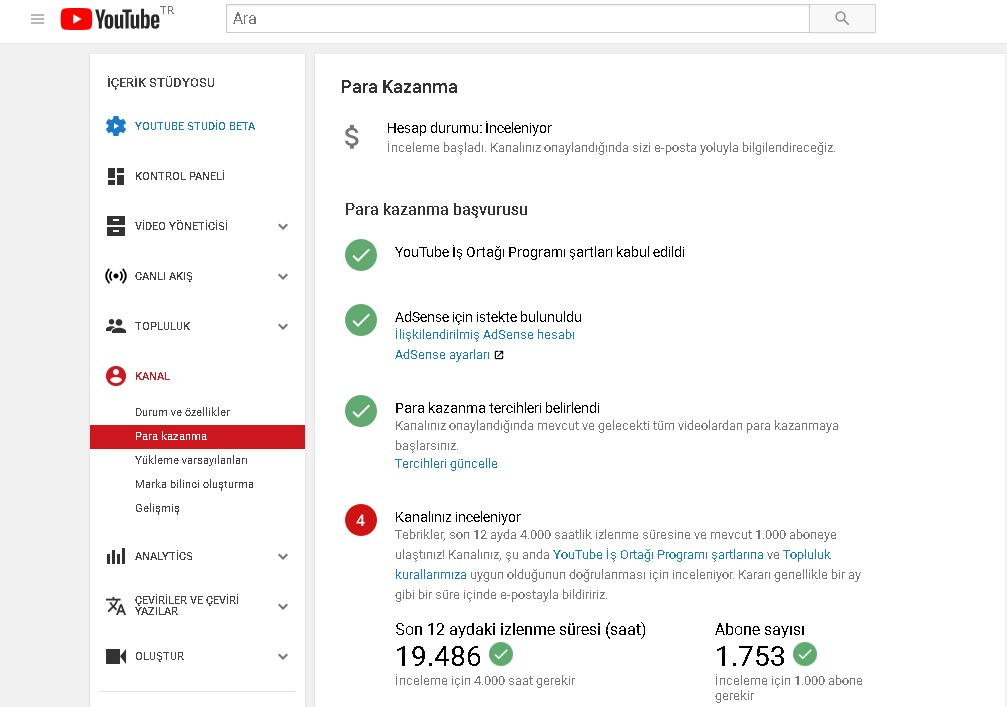1007x707 pixels.
Task: Click the Hesap durumu: İnceleniyor text
Action: click(469, 128)
